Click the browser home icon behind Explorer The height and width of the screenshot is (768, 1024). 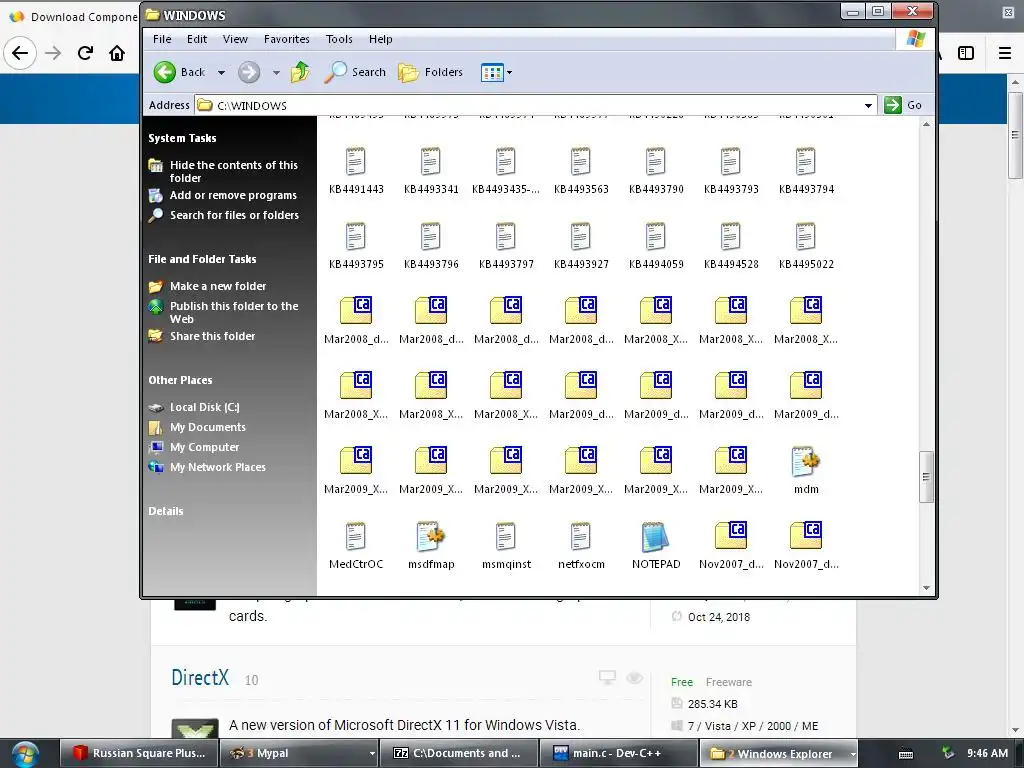pyautogui.click(x=117, y=53)
